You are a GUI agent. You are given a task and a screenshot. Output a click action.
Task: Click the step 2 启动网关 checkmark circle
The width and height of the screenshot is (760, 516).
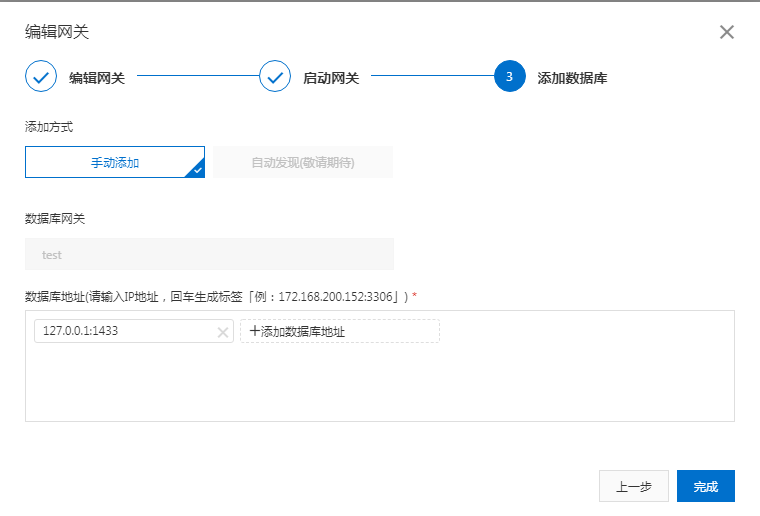[275, 76]
